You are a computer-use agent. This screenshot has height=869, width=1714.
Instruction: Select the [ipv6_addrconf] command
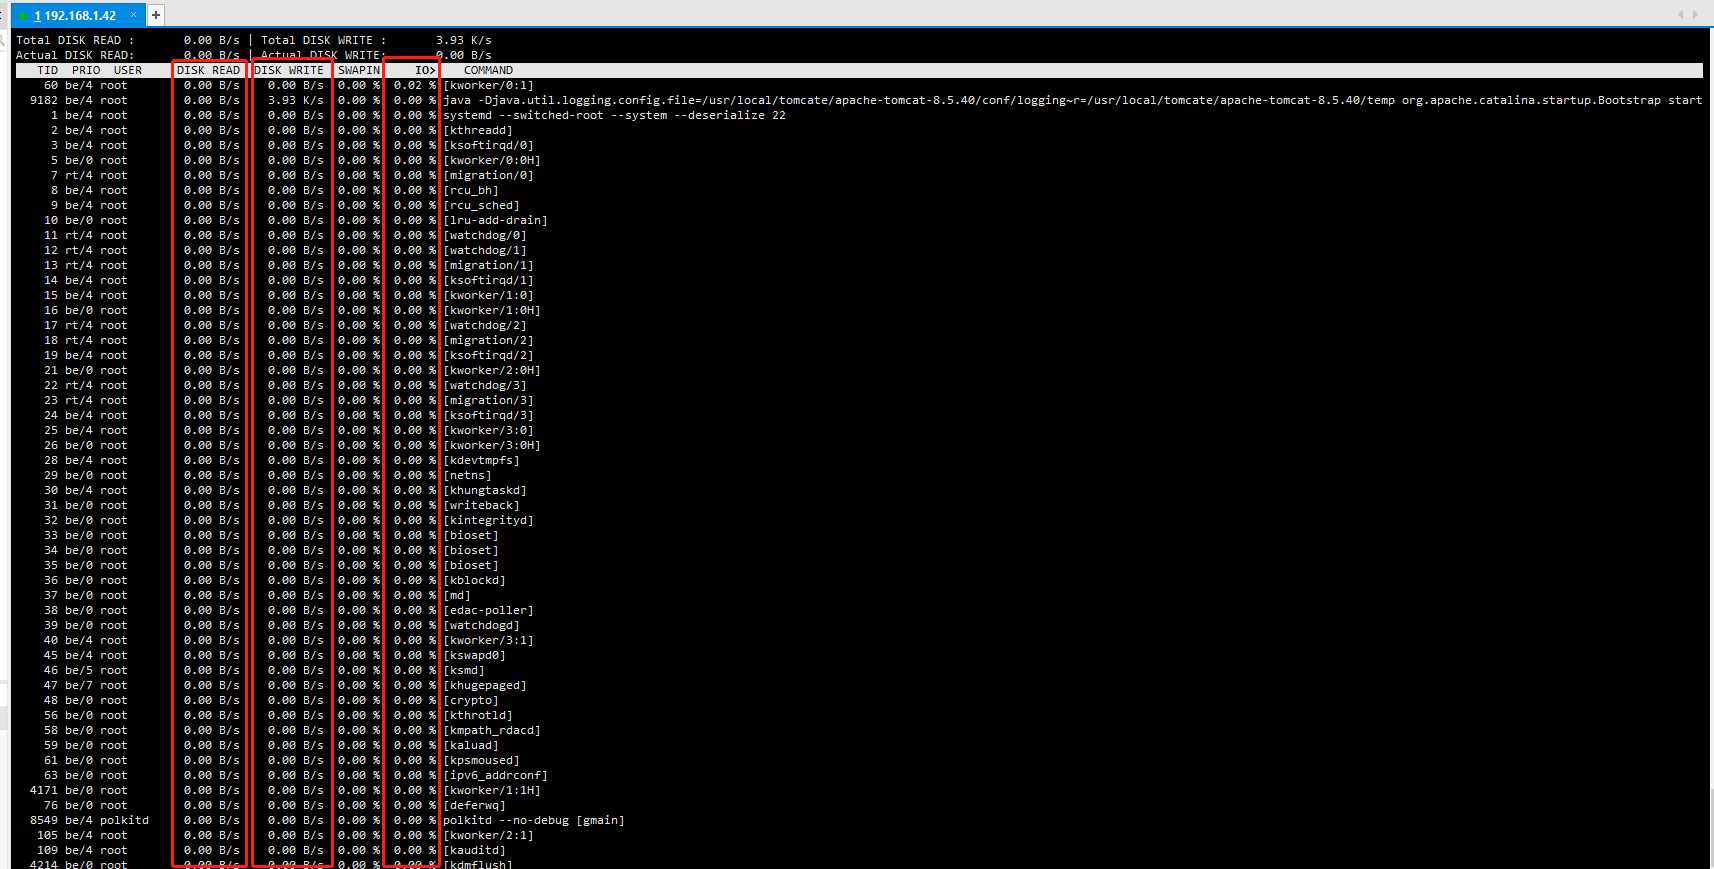pyautogui.click(x=495, y=775)
